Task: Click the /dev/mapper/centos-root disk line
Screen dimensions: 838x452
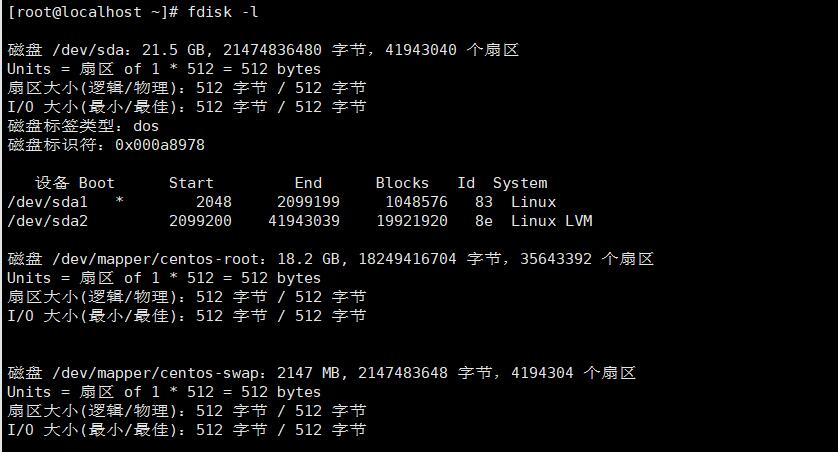Action: tap(330, 259)
